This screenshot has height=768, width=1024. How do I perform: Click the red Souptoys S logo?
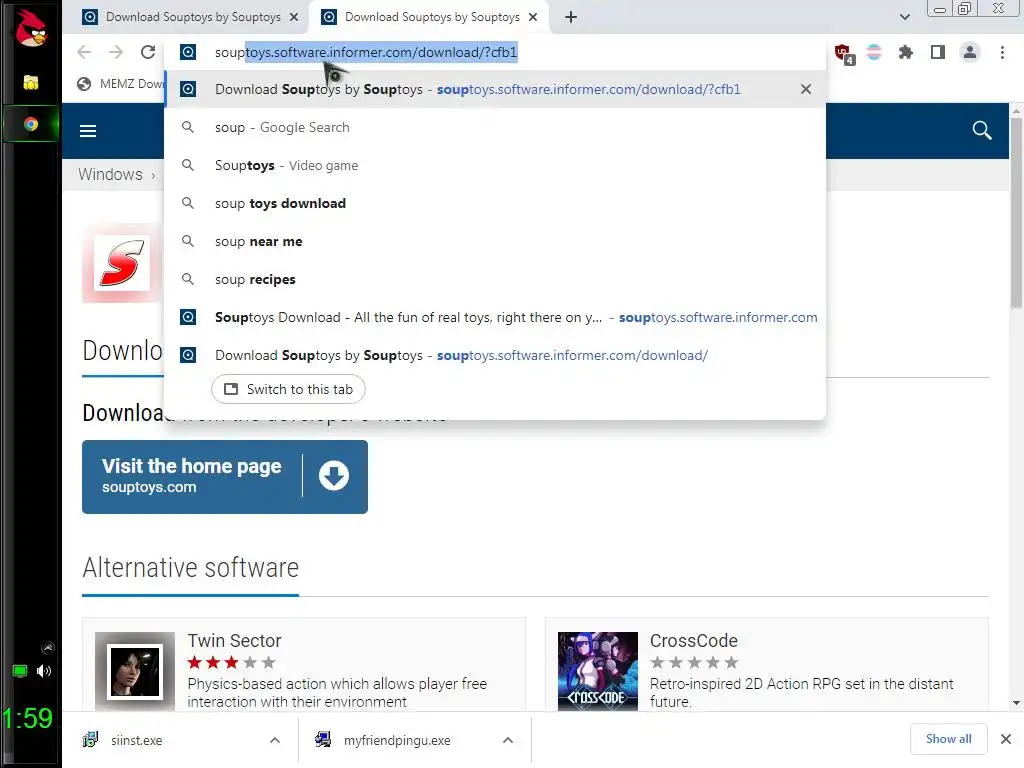(x=121, y=263)
